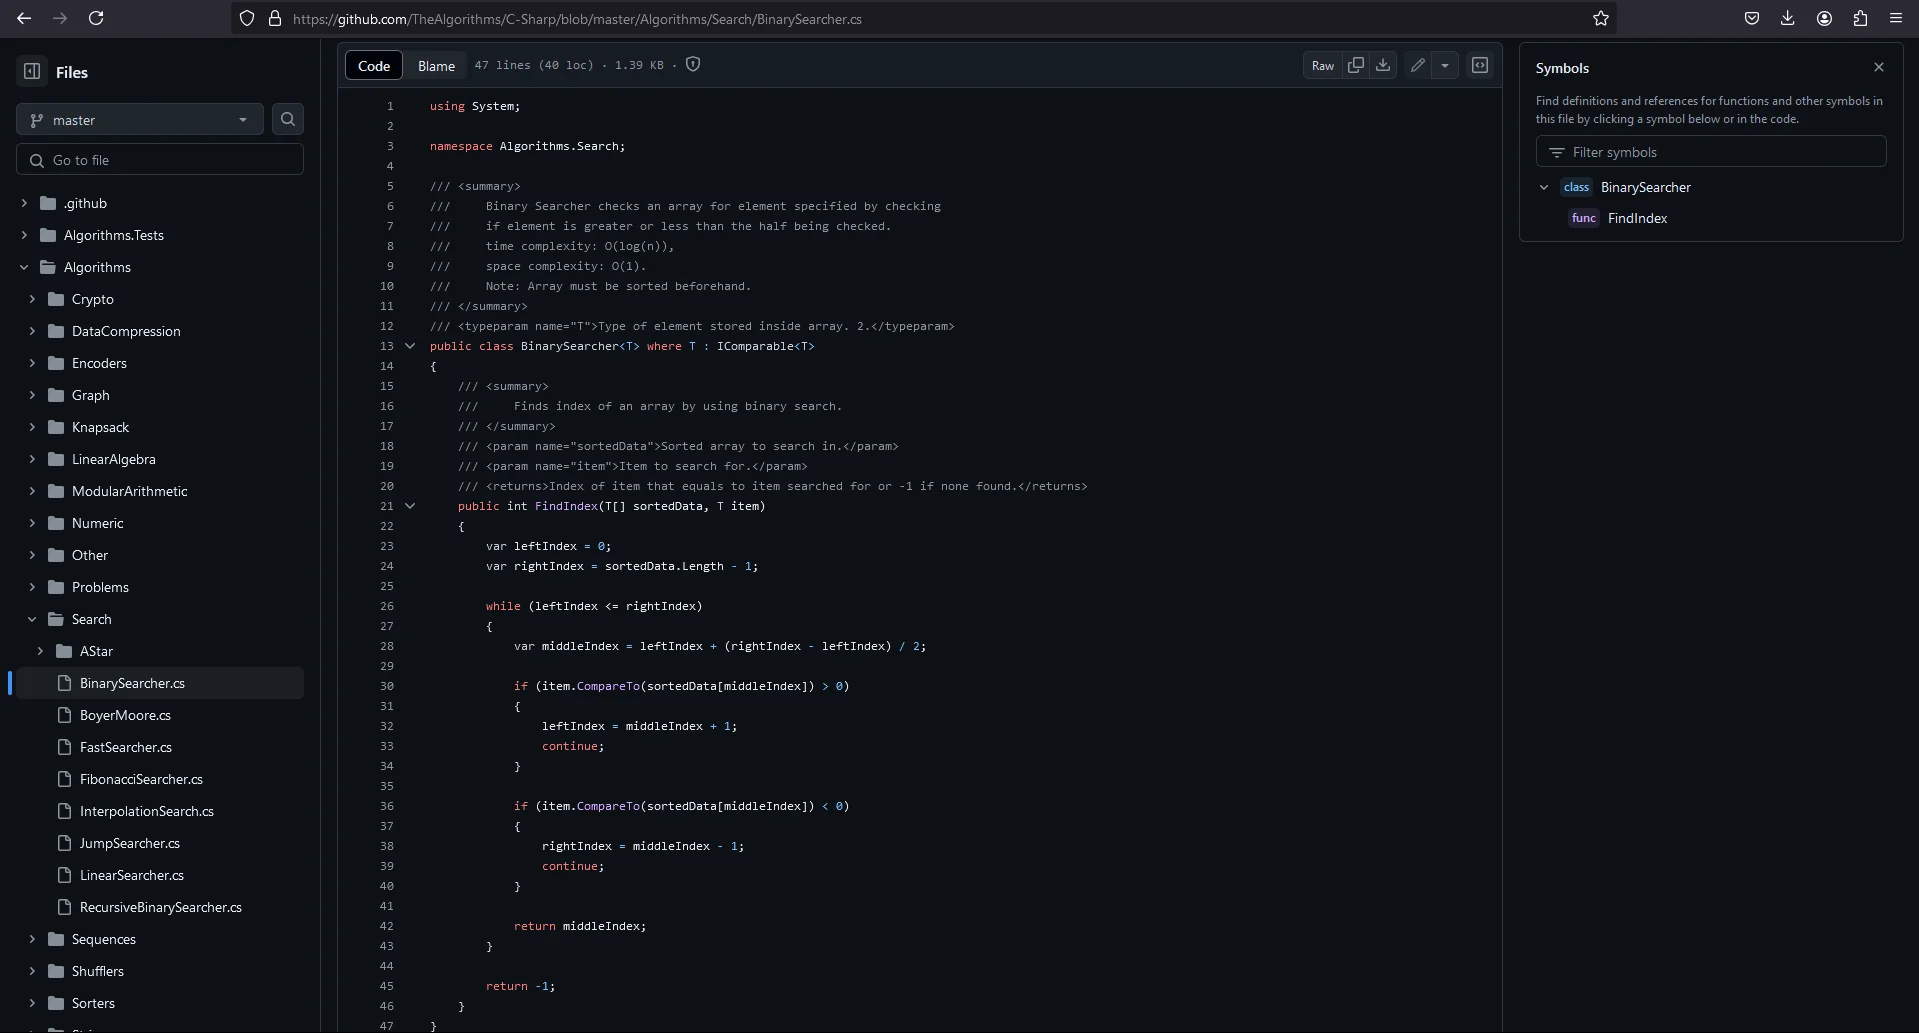1919x1033 pixels.
Task: Open BoyerMoore.cs file
Action: (125, 715)
